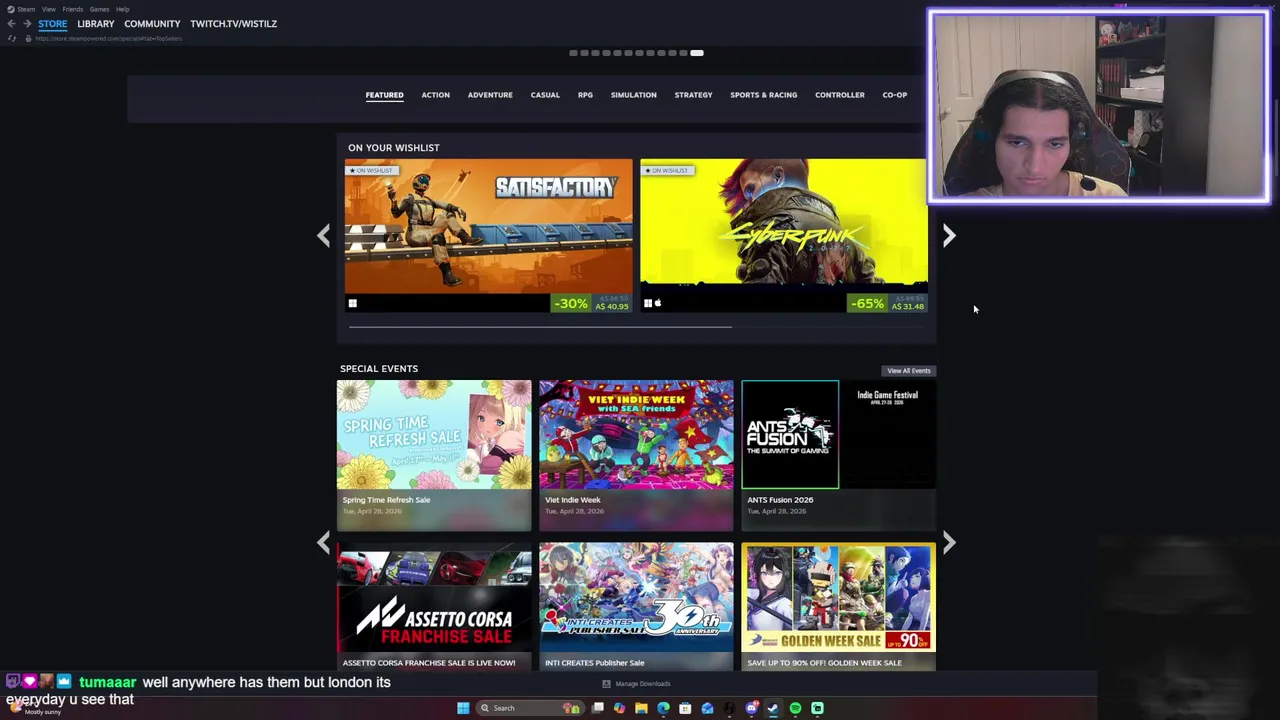Select the FEATURED category tab
This screenshot has height=720, width=1280.
(384, 95)
